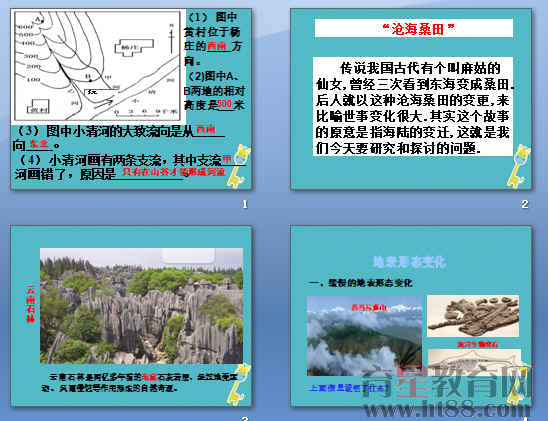Click the 麻姑 legend text paragraph
This screenshot has height=421, width=548.
pos(413,107)
